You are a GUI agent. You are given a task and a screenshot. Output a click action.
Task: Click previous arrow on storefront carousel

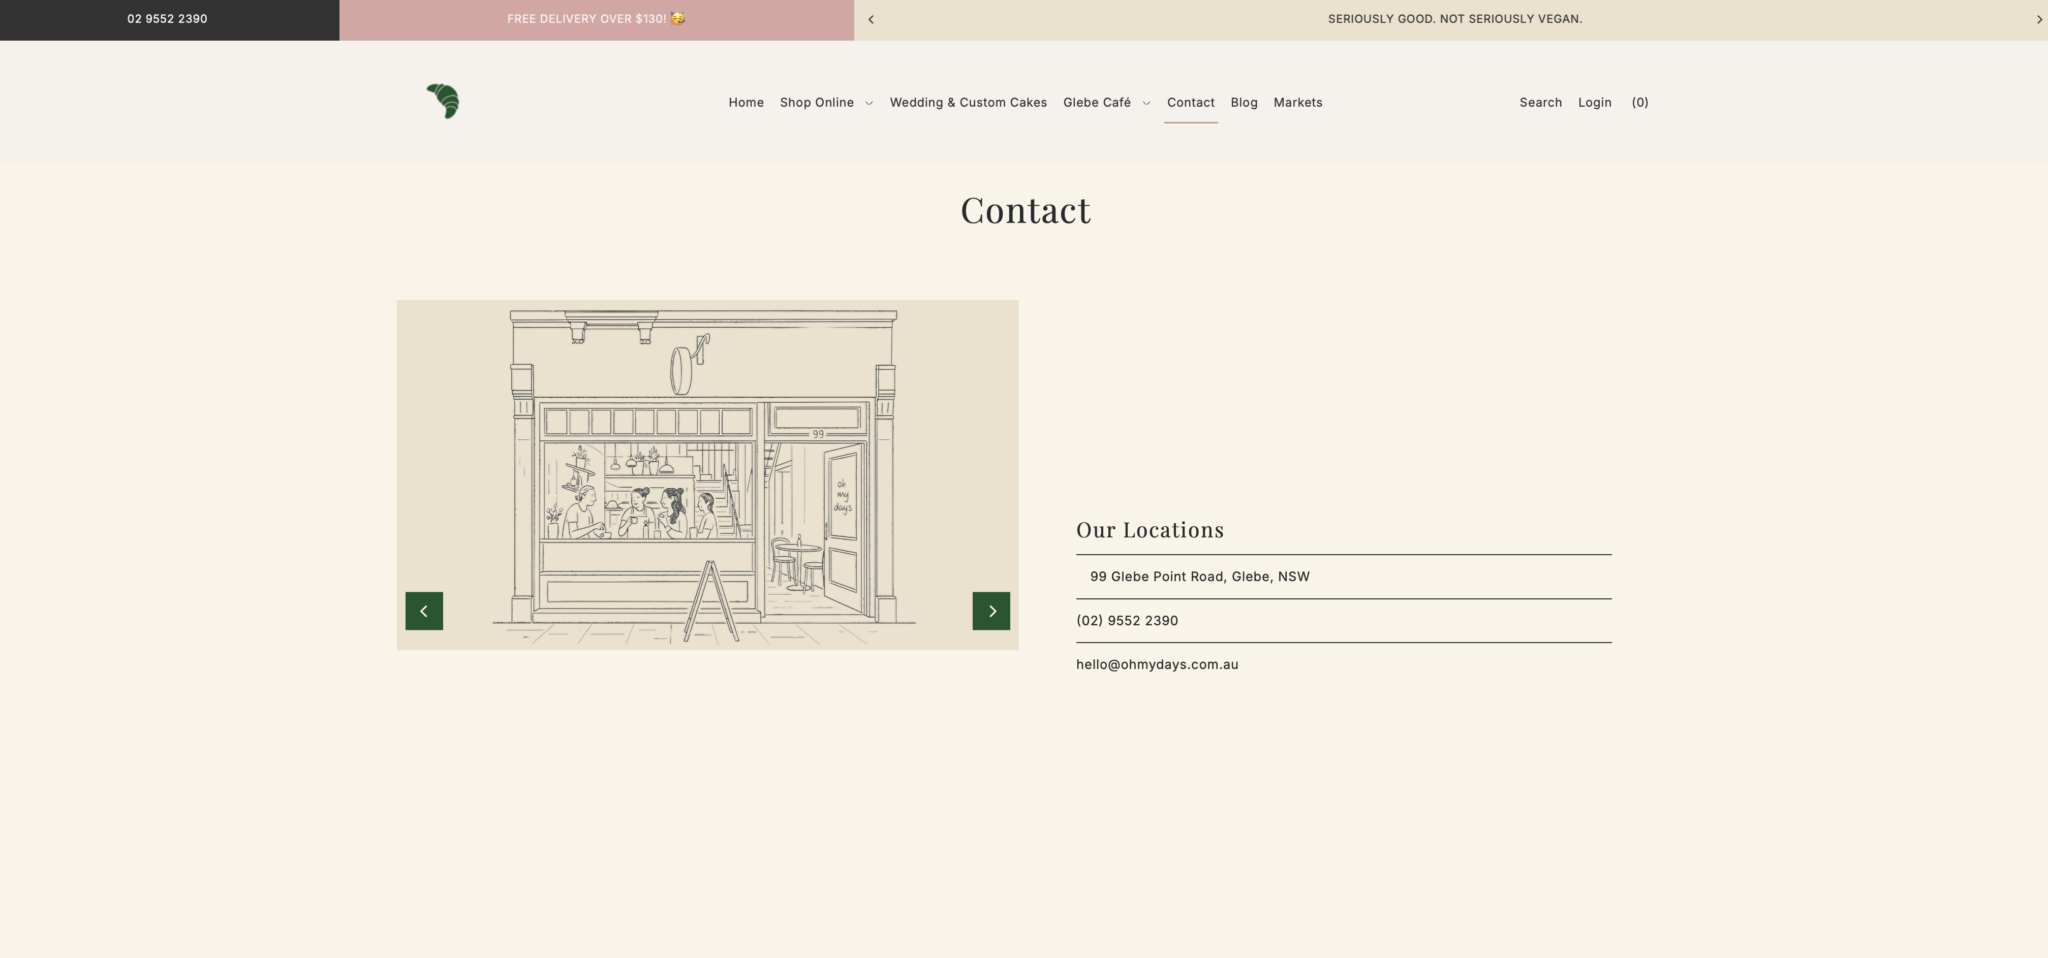click(424, 610)
